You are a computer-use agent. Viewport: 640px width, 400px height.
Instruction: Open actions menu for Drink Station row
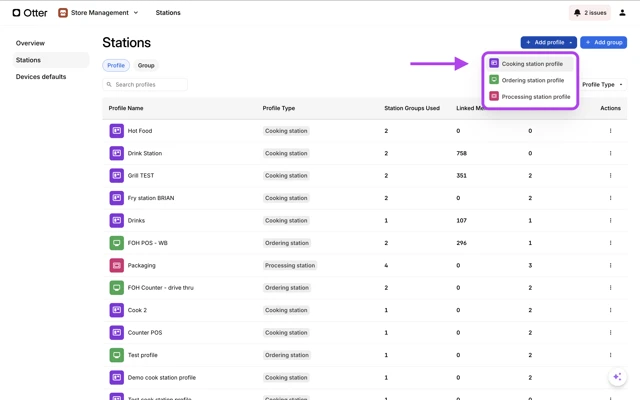point(610,154)
